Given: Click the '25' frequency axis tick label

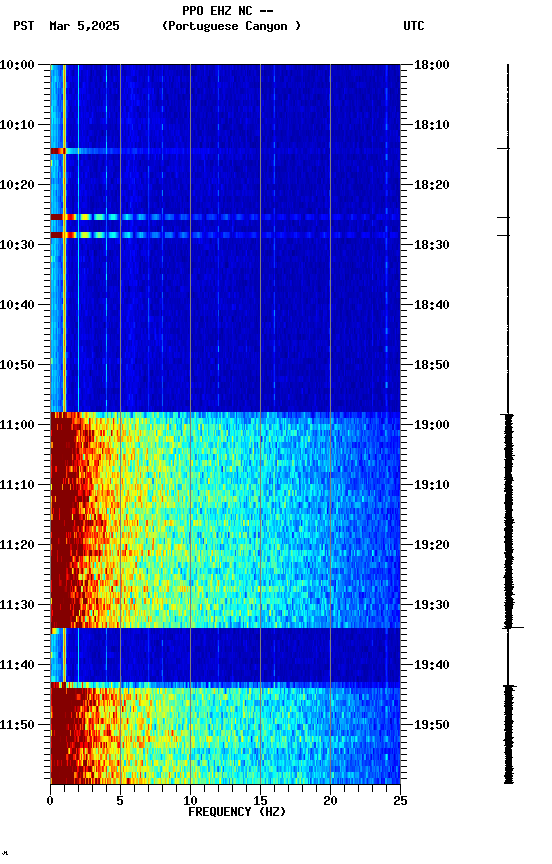Looking at the screenshot, I should (400, 801).
